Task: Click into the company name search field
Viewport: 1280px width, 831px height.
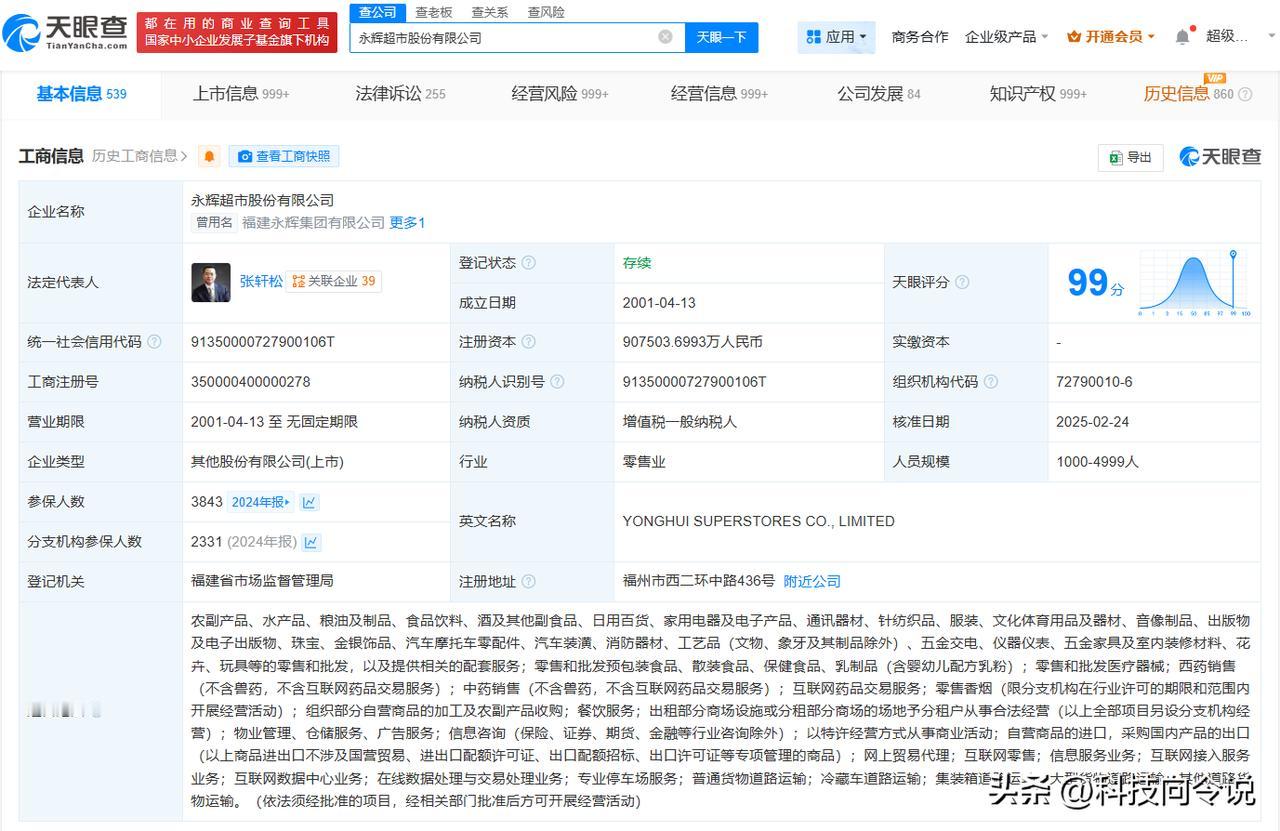Action: coord(505,37)
